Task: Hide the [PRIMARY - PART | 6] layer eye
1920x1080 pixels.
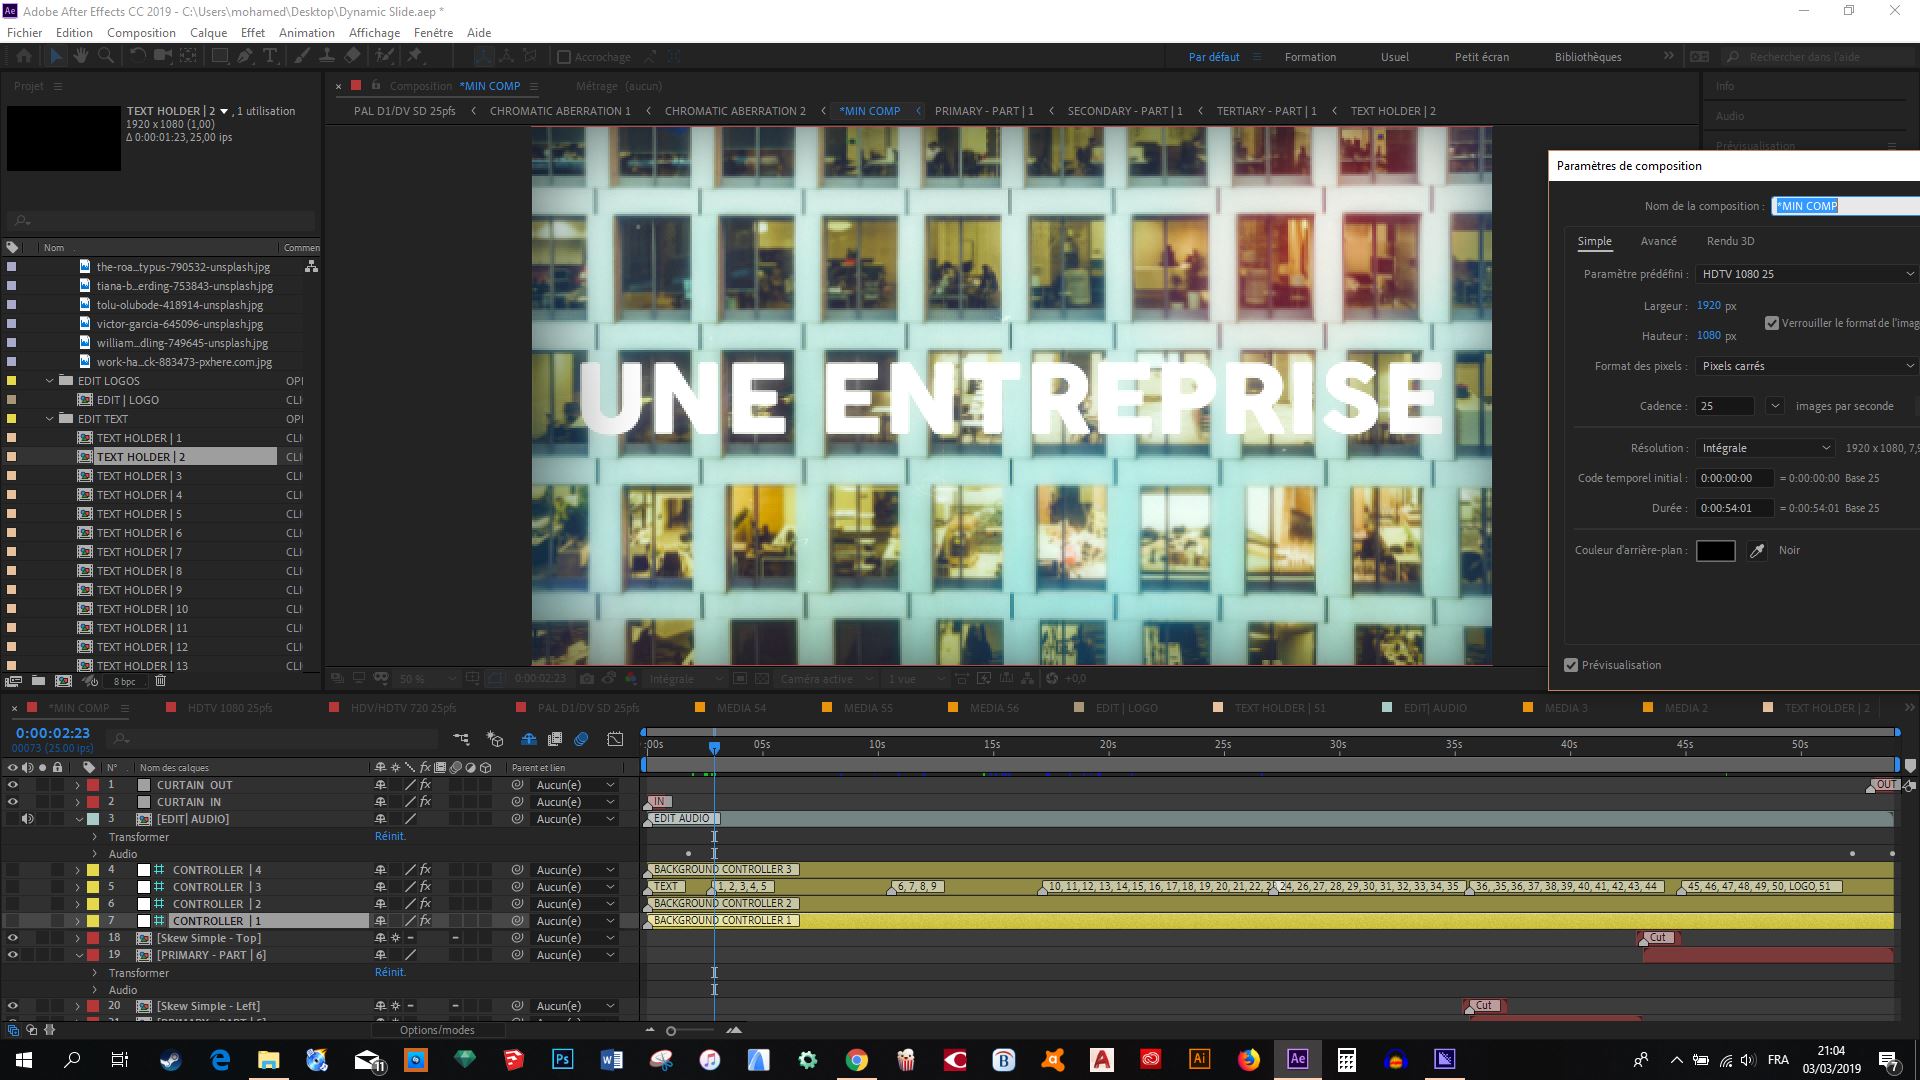Action: (13, 955)
